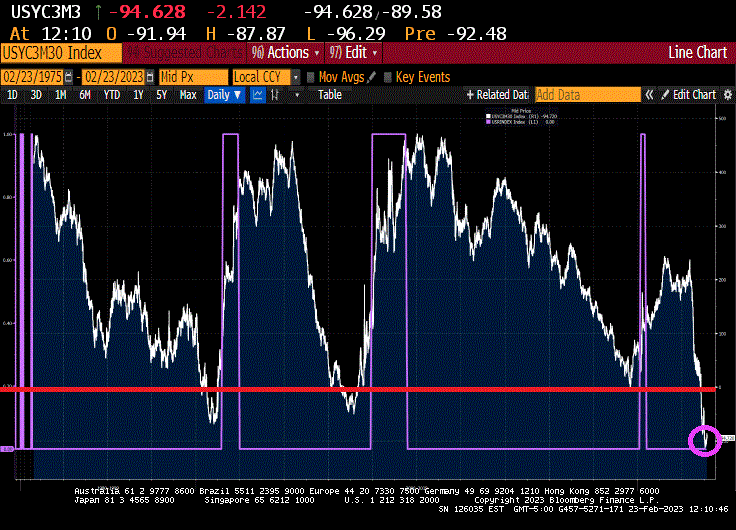The image size is (736, 530).
Task: Switch to Table view
Action: coord(330,95)
